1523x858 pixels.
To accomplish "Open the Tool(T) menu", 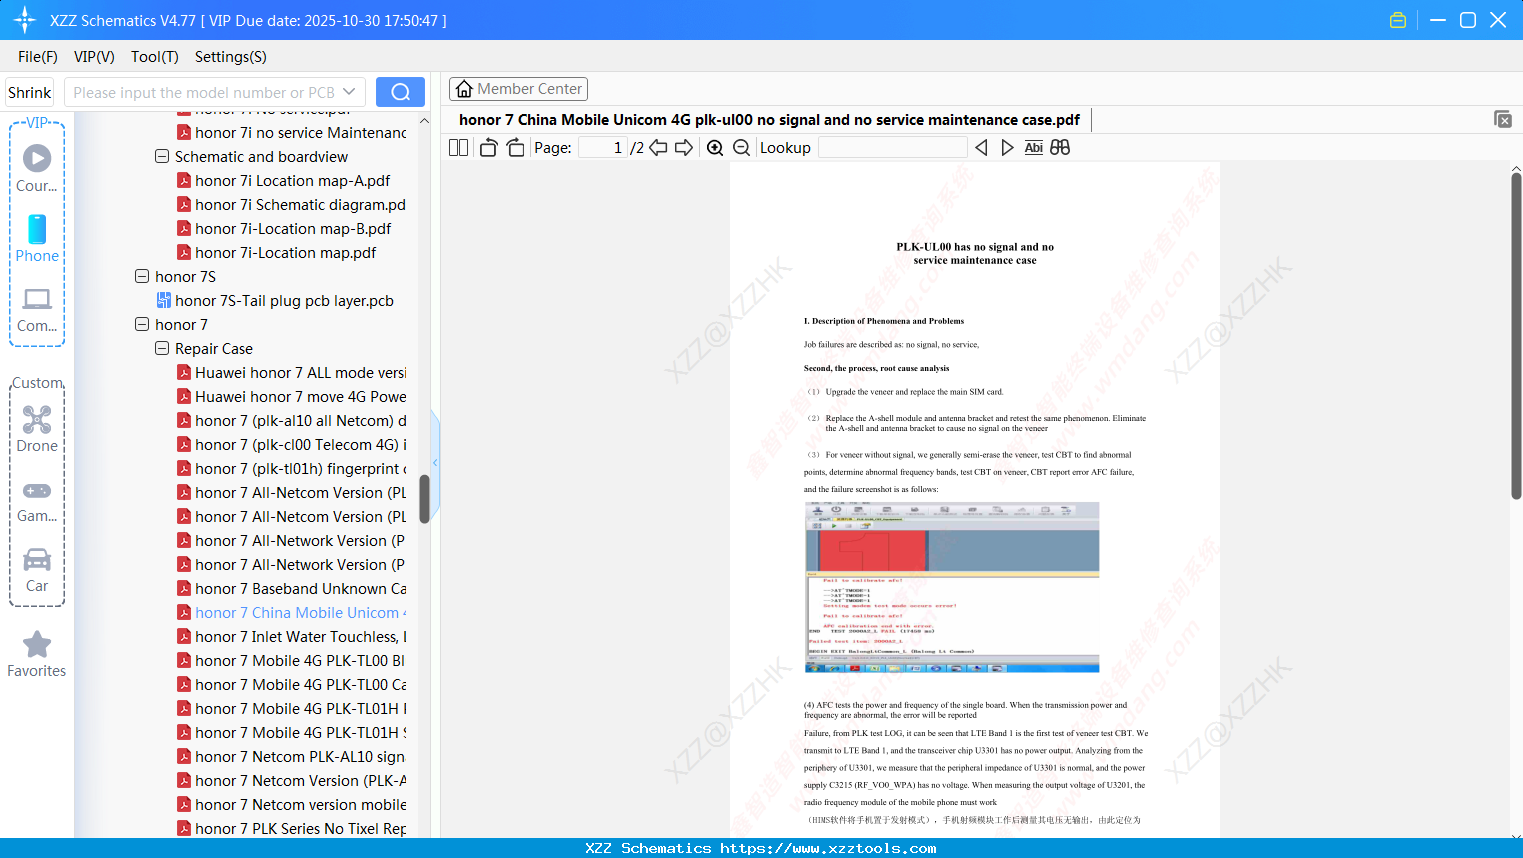I will click(x=155, y=57).
